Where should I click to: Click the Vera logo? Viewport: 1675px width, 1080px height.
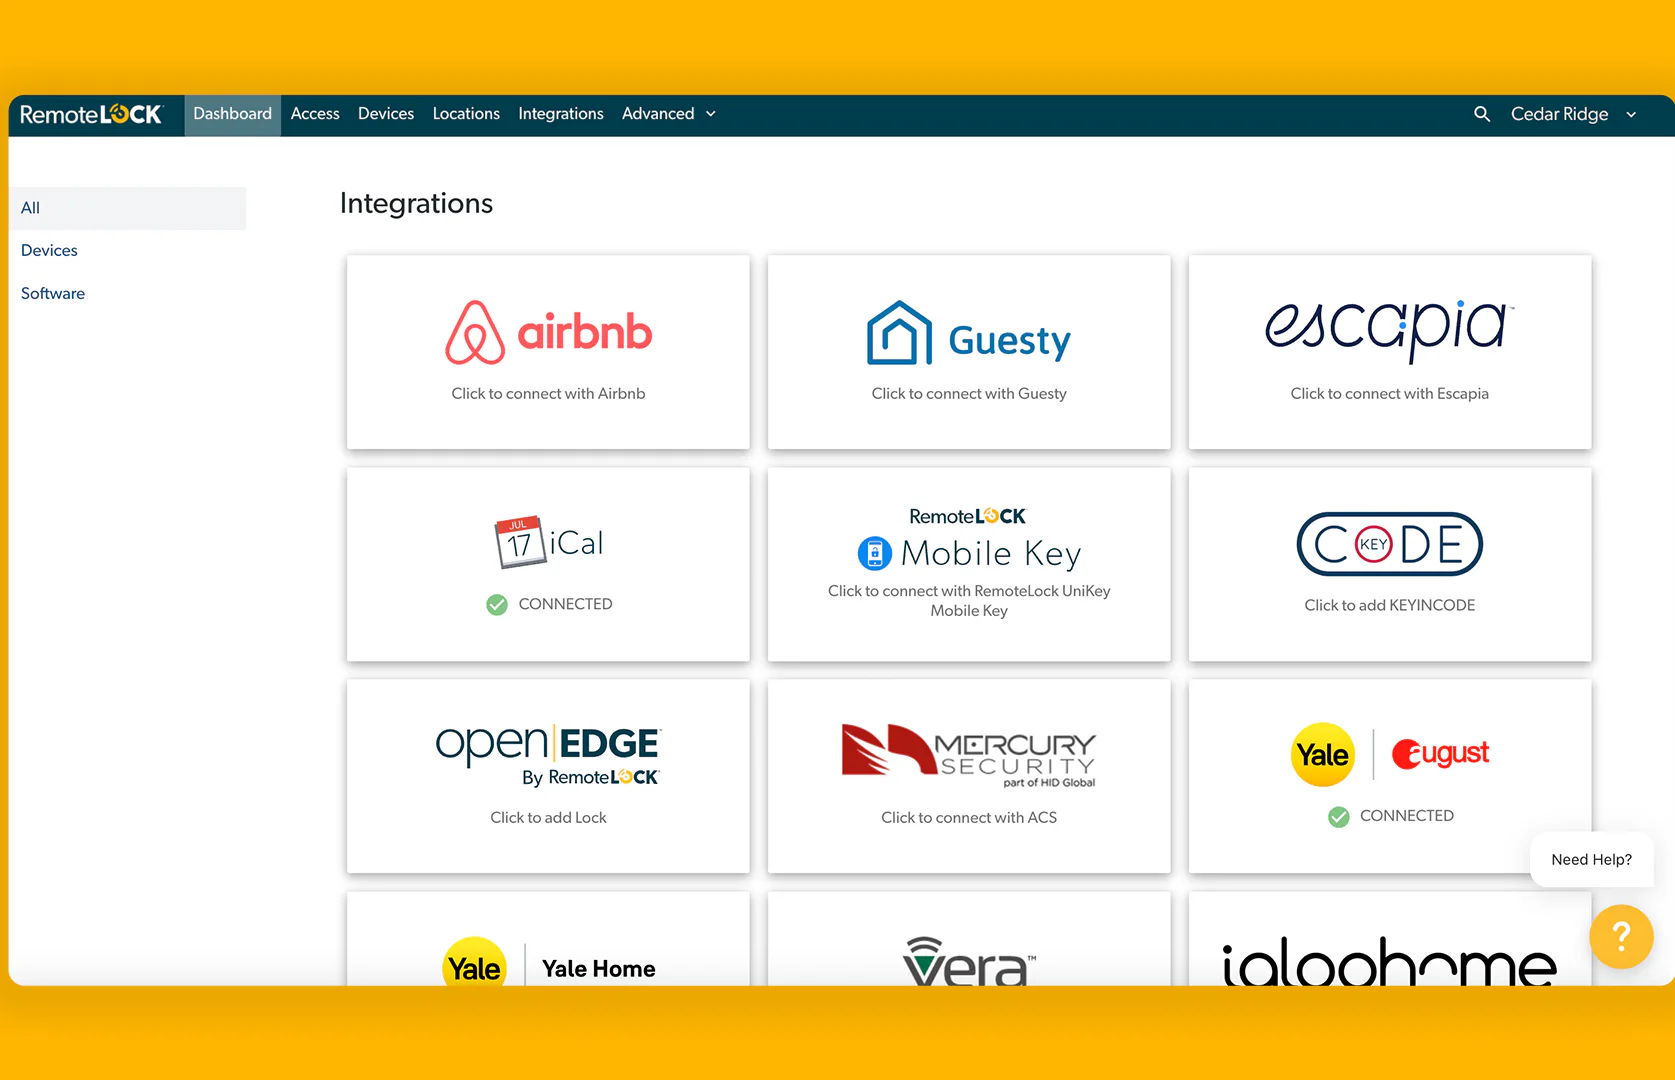click(x=968, y=961)
